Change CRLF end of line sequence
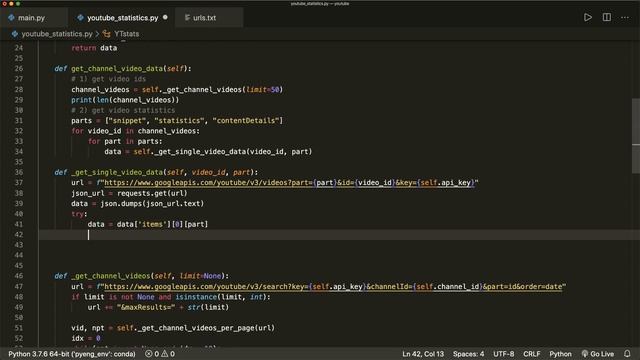Image resolution: width=640 pixels, height=360 pixels. point(531,354)
